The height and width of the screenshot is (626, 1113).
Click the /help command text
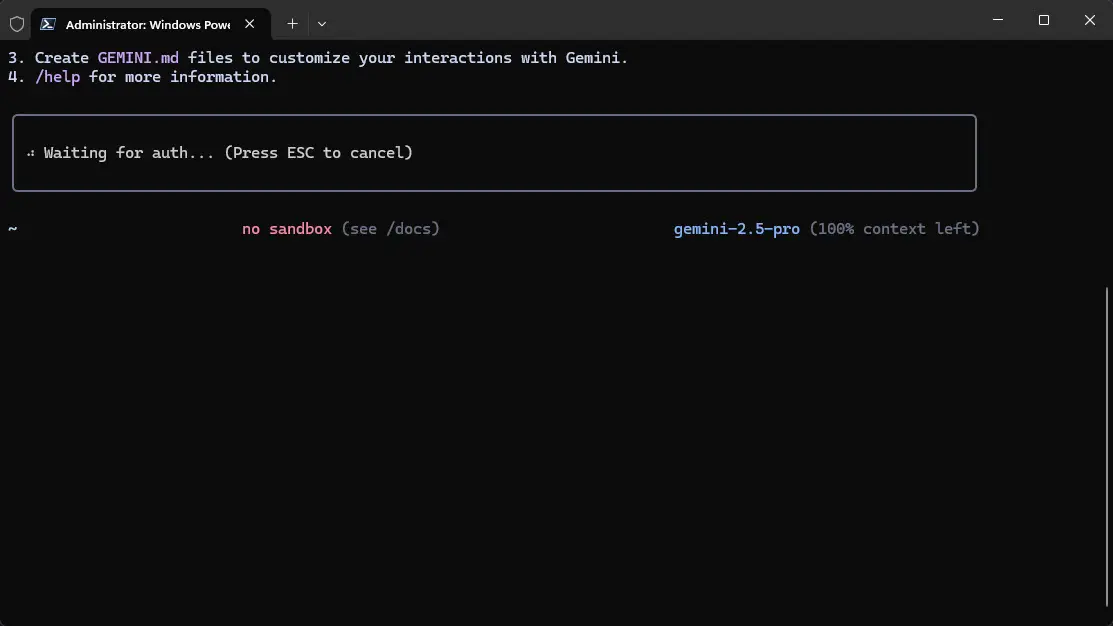[58, 77]
